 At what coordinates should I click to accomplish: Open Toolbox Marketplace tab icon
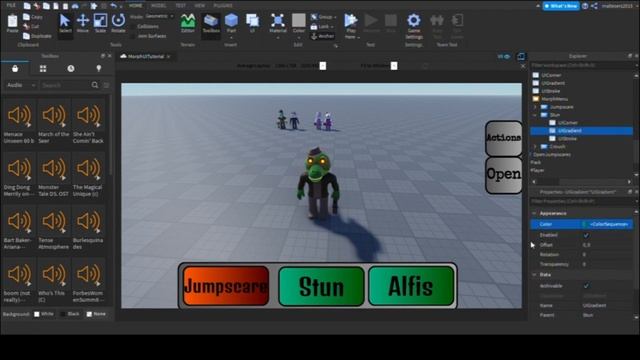(15, 69)
